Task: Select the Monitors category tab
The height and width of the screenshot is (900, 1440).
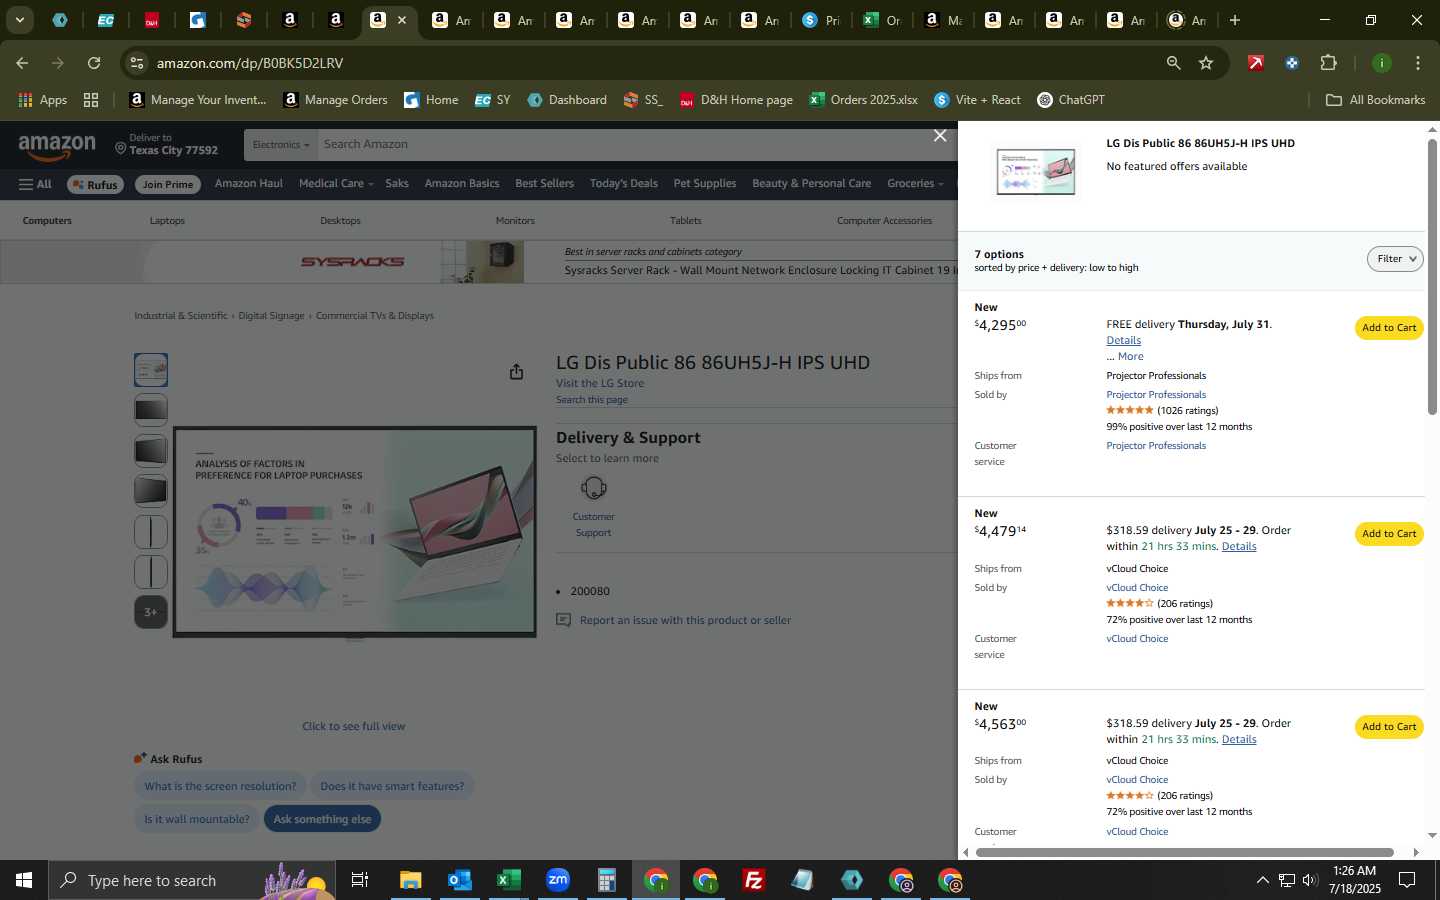Action: 515,221
